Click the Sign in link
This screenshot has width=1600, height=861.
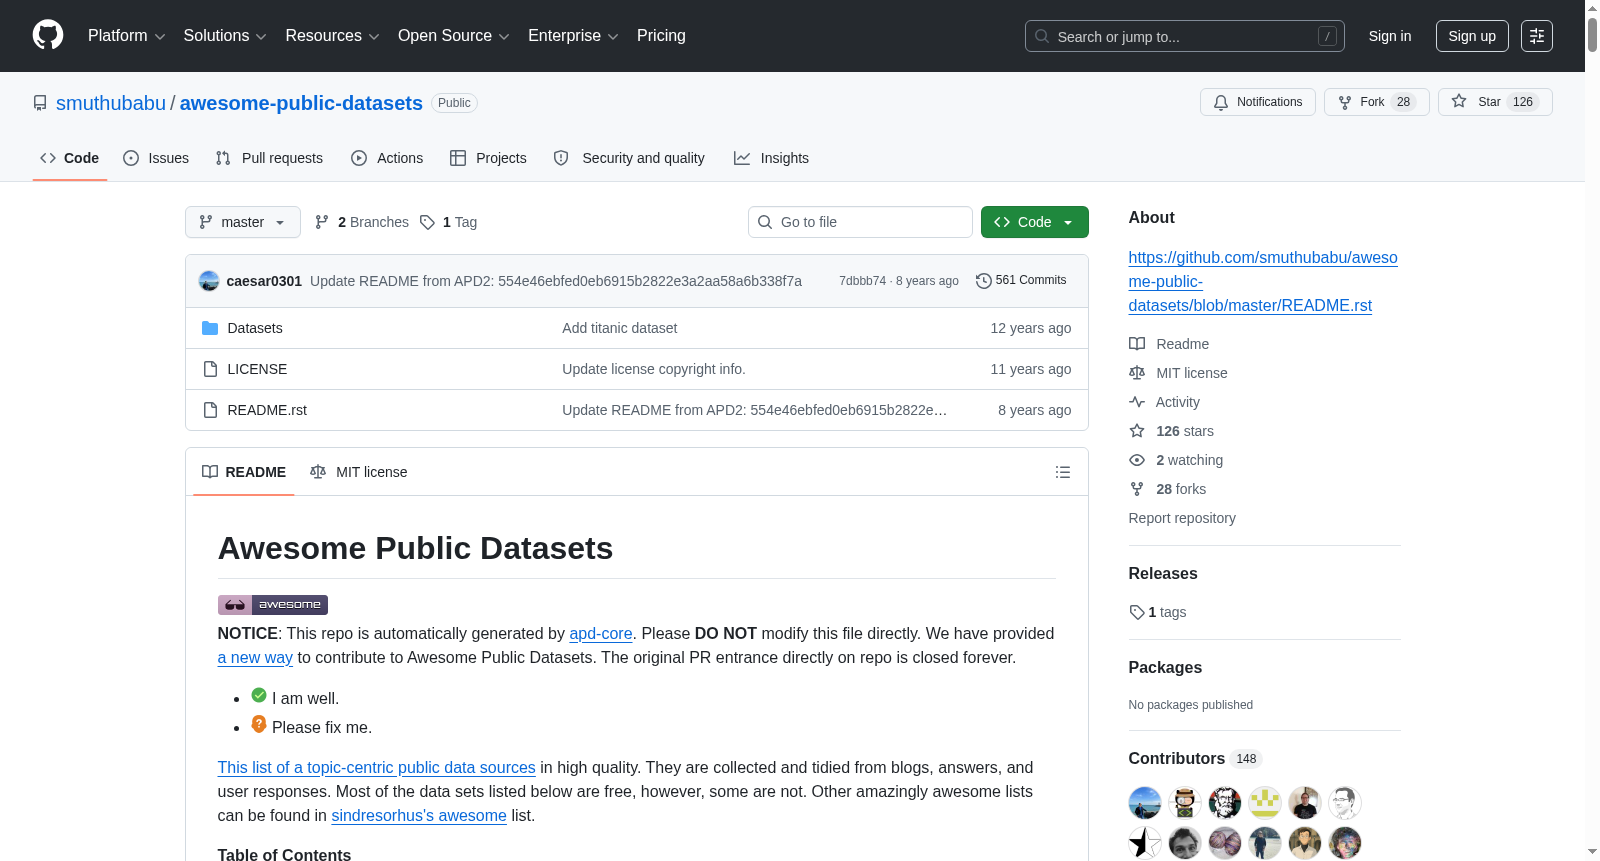click(x=1390, y=36)
